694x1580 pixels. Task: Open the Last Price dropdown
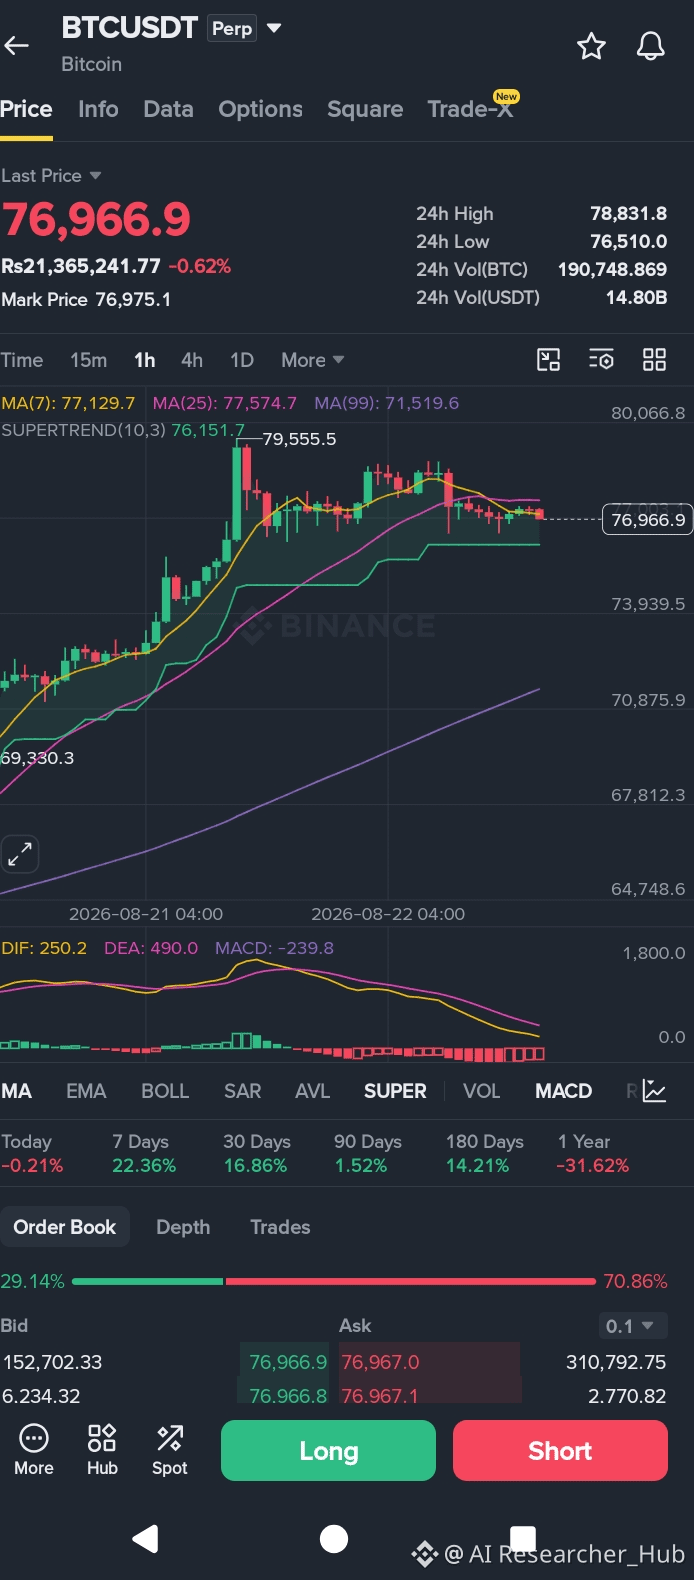coord(51,176)
